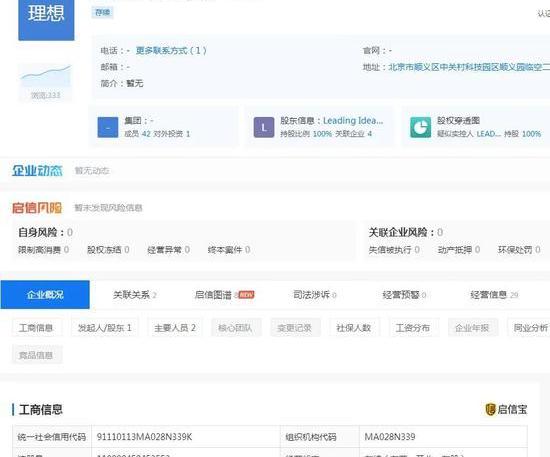Switch to the 经营信息 tab
The height and width of the screenshot is (457, 550).
tap(494, 295)
